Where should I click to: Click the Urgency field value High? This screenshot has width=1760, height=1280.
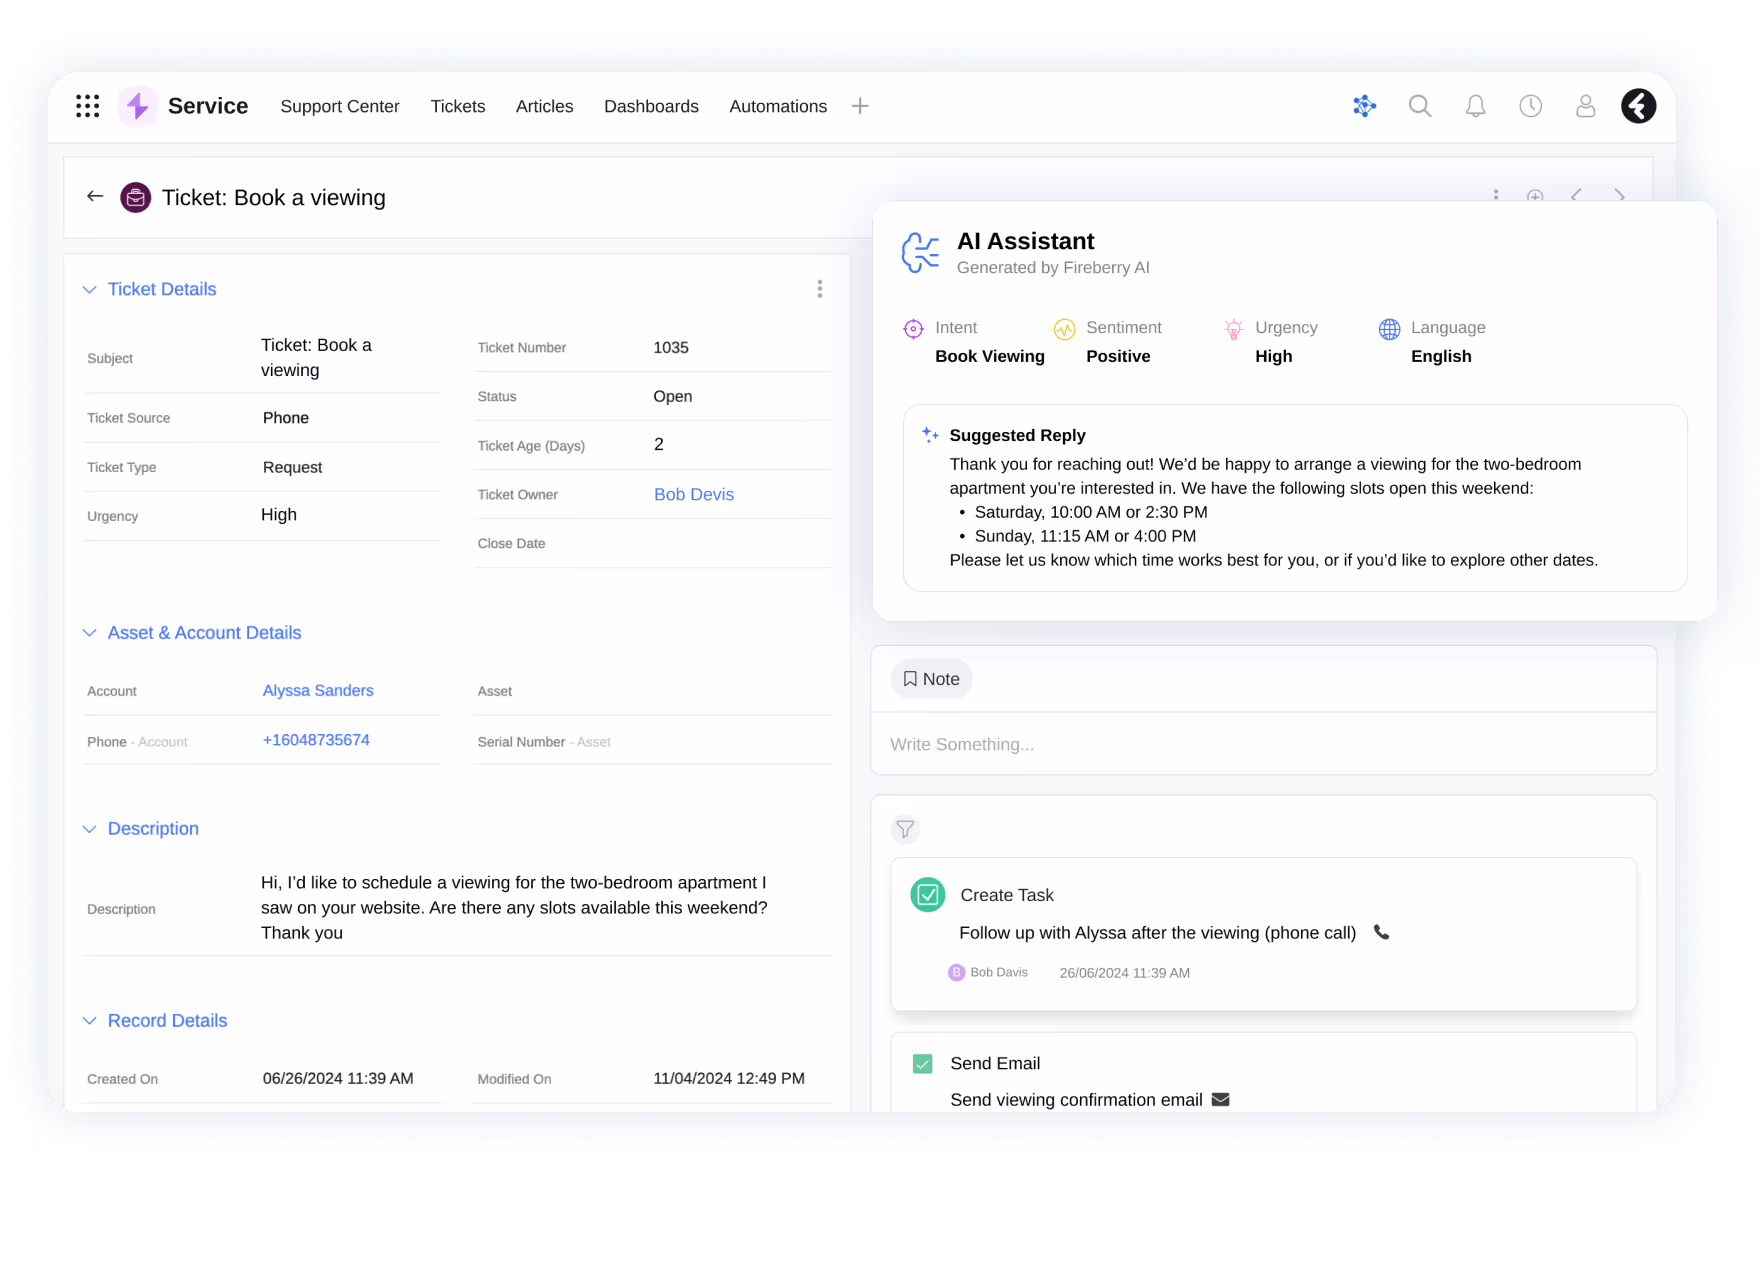click(279, 515)
